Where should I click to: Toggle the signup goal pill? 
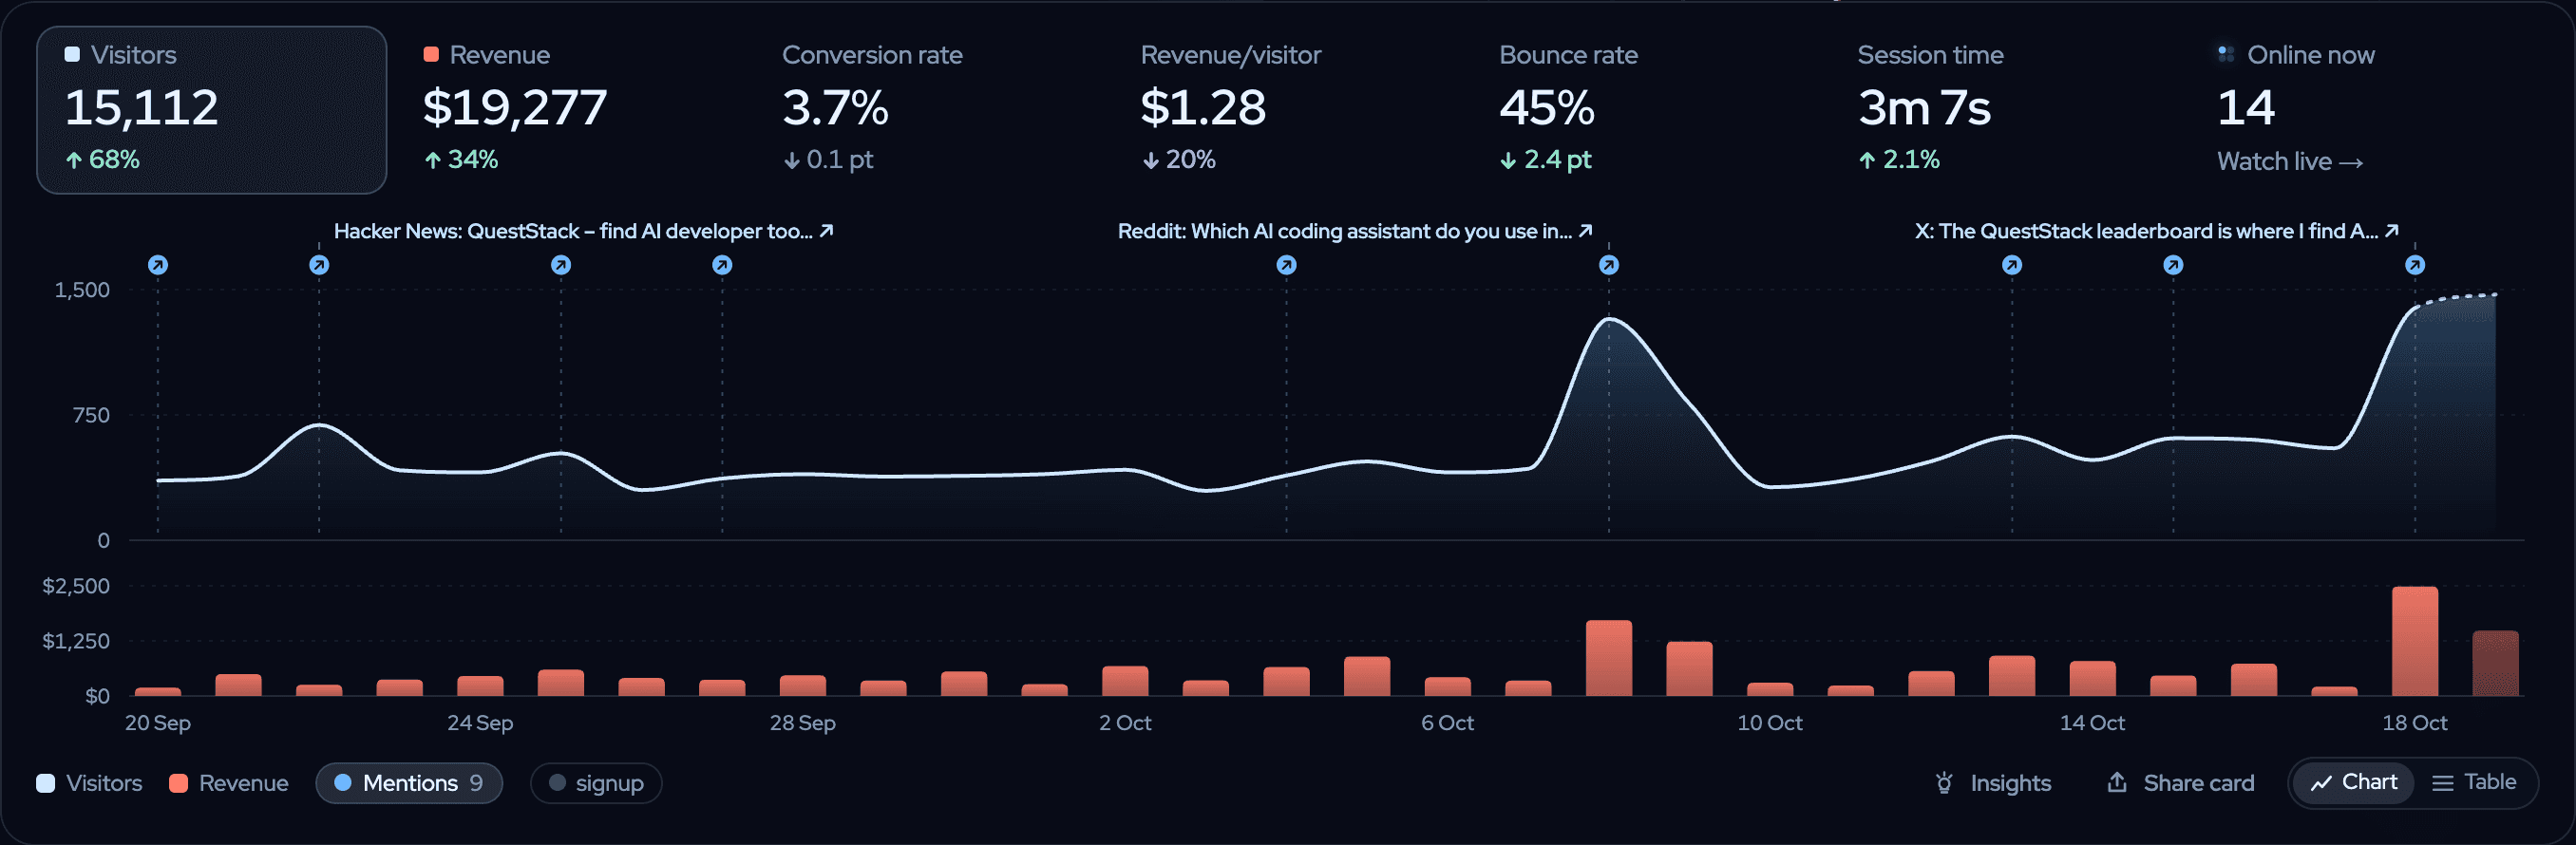point(596,783)
